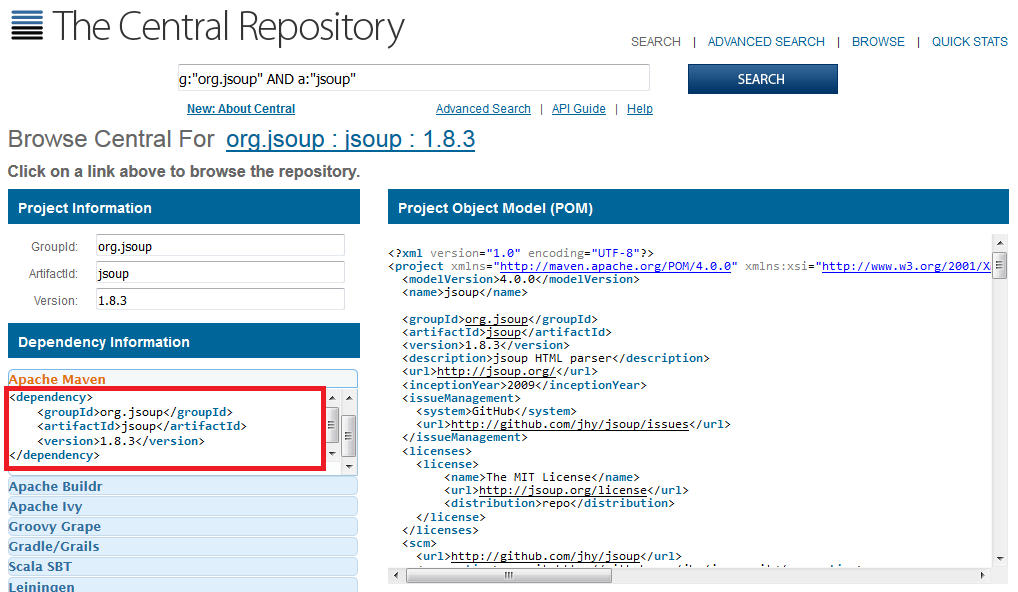
Task: Click inside the GroupId text field
Action: [x=219, y=245]
